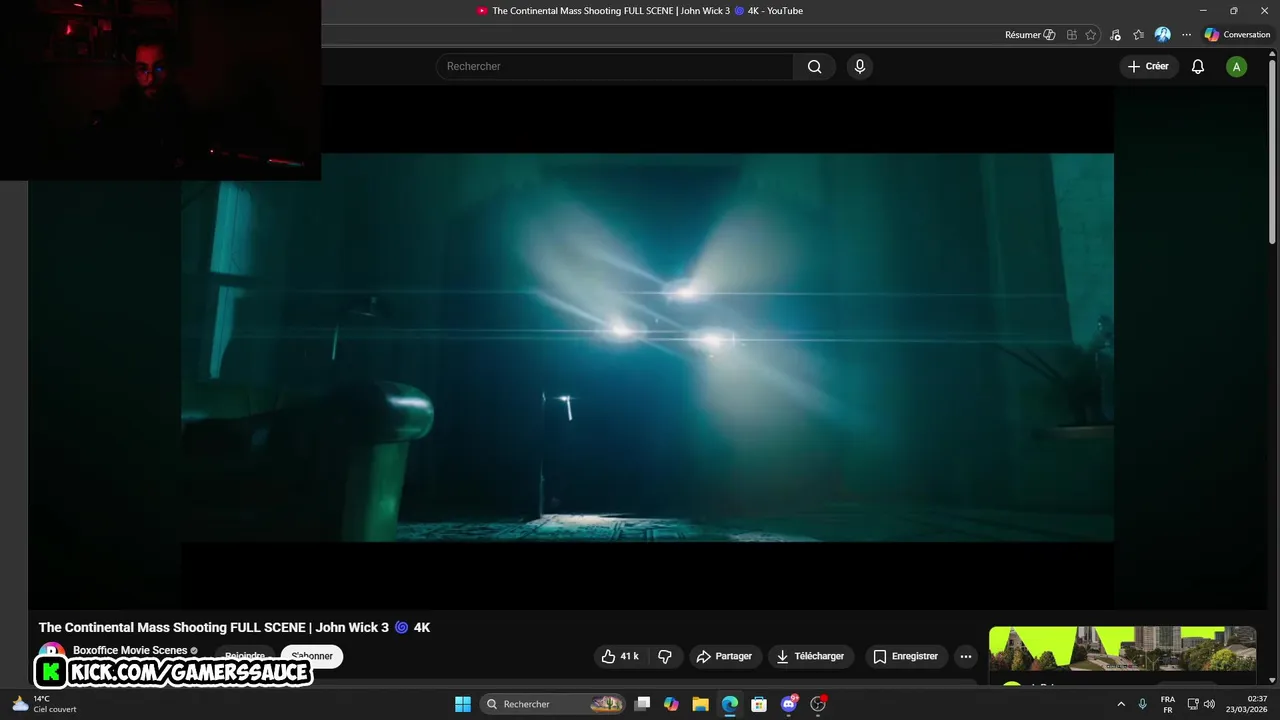The height and width of the screenshot is (720, 1280).
Task: Click the Créer button
Action: pos(1148,66)
